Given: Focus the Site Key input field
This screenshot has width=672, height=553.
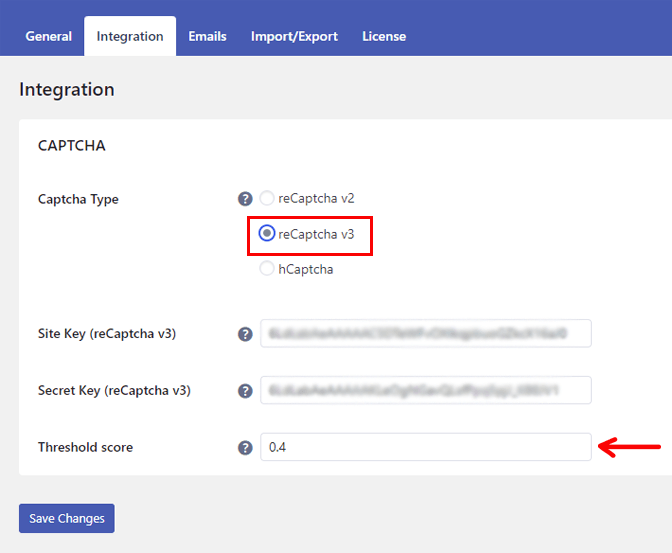Looking at the screenshot, I should click(x=426, y=334).
